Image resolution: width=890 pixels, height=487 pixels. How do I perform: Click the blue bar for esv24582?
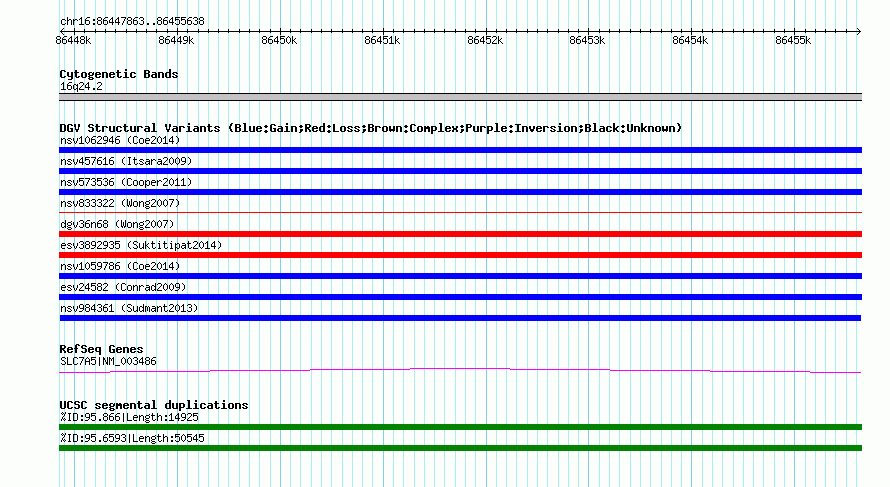point(460,297)
